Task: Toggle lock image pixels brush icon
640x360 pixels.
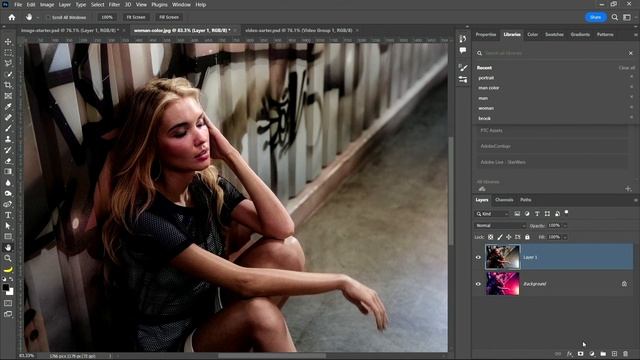Action: tap(500, 237)
